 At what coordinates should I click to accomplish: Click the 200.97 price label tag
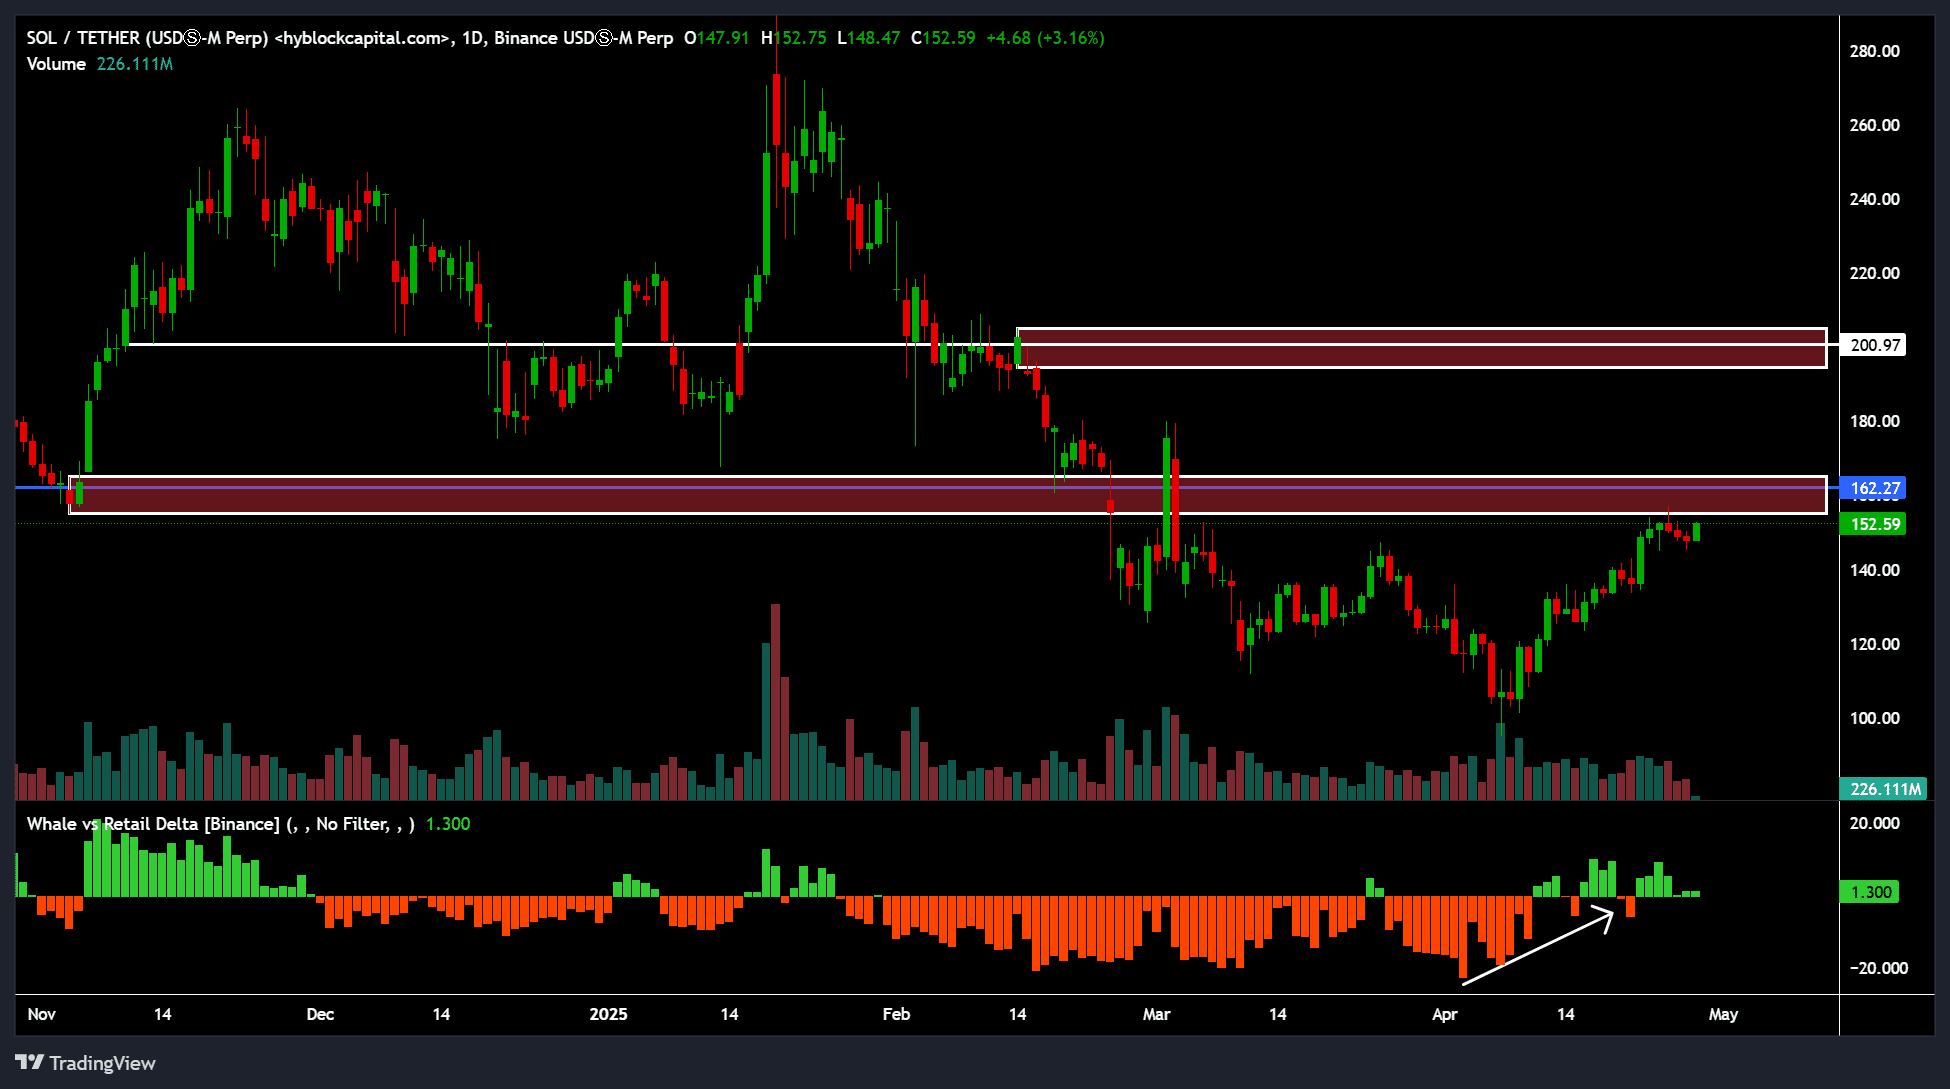tap(1874, 345)
